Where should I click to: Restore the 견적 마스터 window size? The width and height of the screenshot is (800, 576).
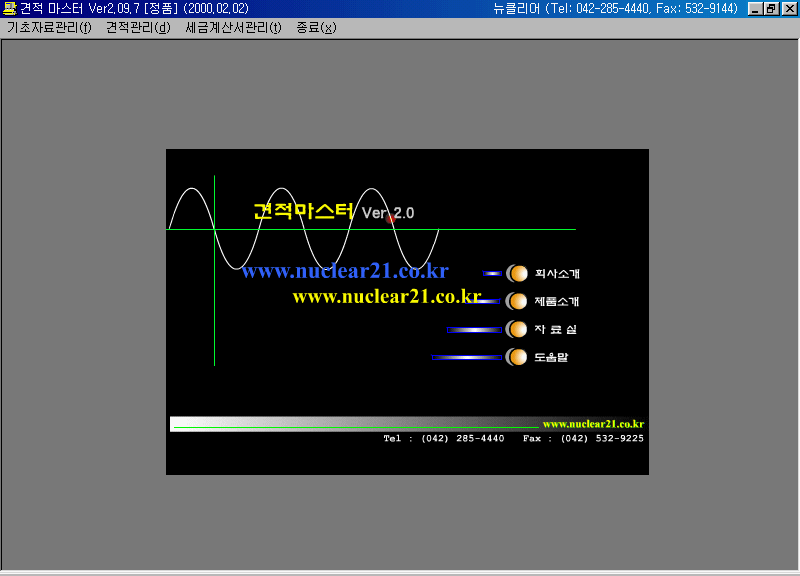pyautogui.click(x=771, y=9)
